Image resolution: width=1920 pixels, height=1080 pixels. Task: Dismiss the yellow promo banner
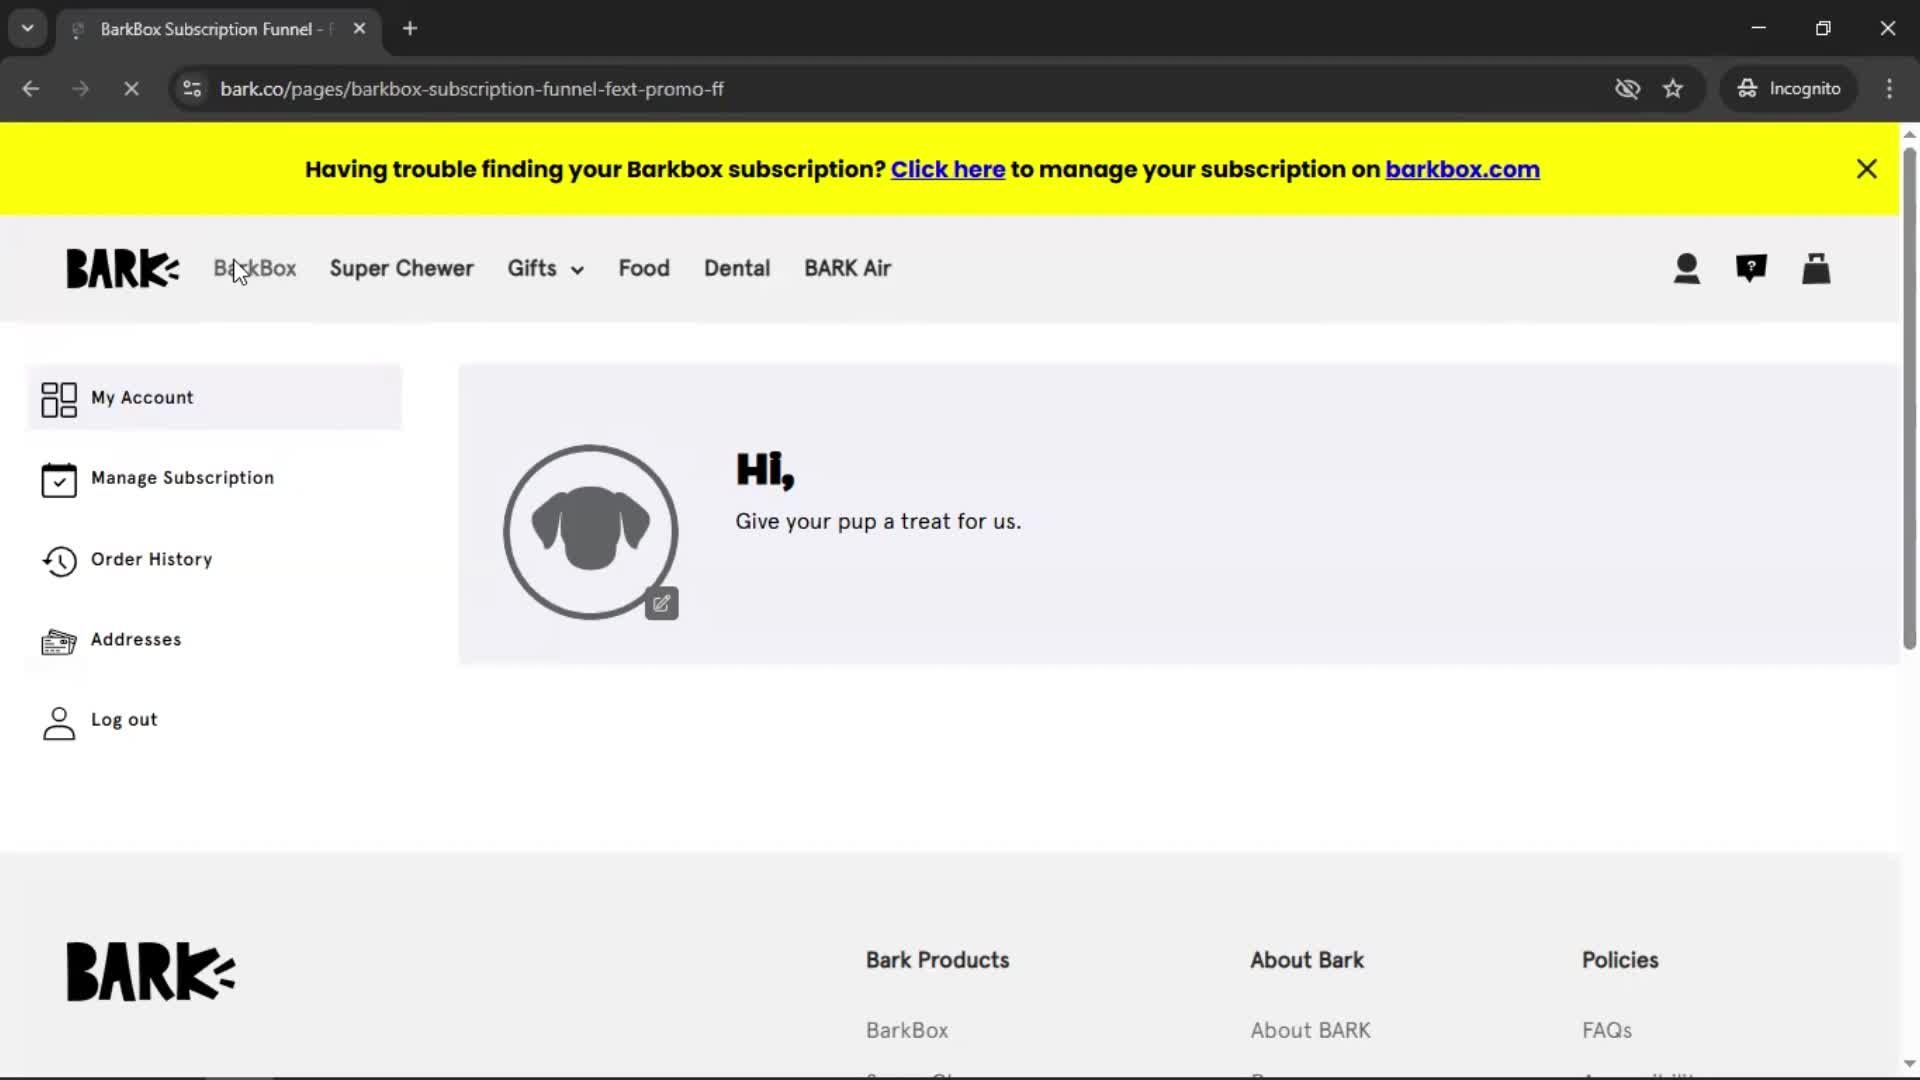coord(1866,169)
